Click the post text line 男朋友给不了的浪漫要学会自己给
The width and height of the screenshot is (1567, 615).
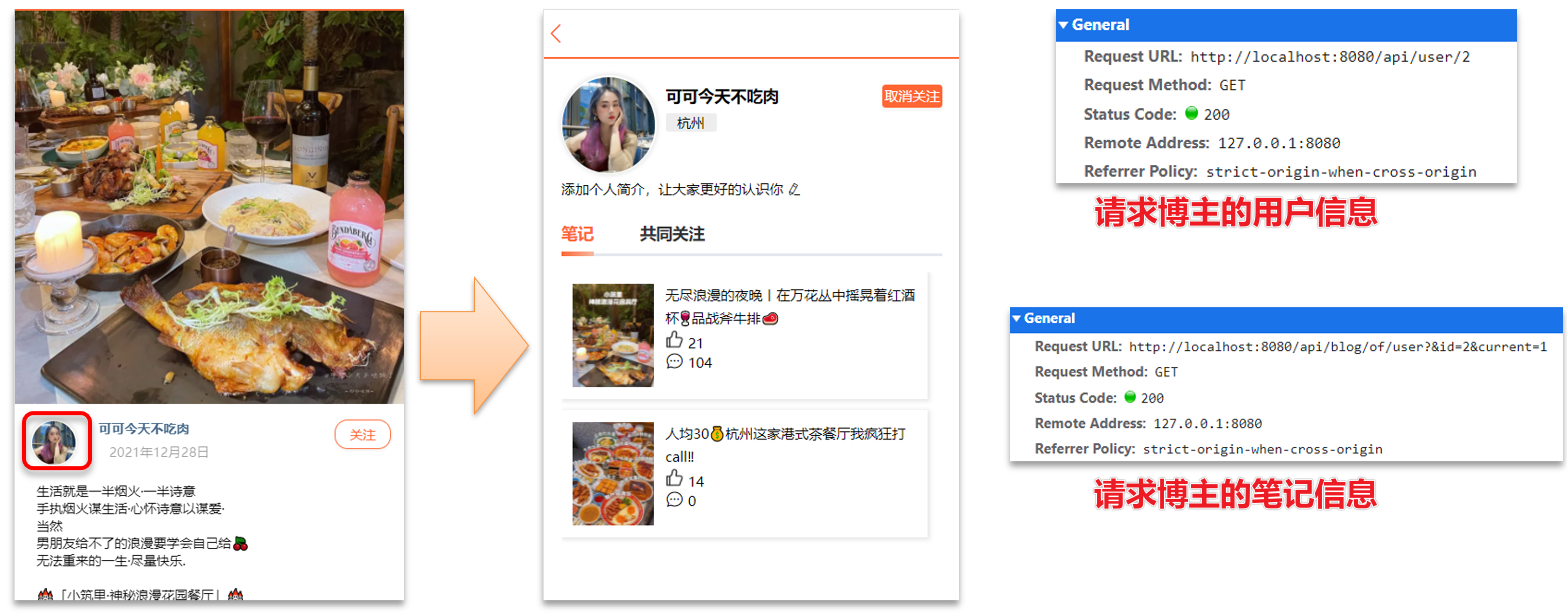point(142,543)
